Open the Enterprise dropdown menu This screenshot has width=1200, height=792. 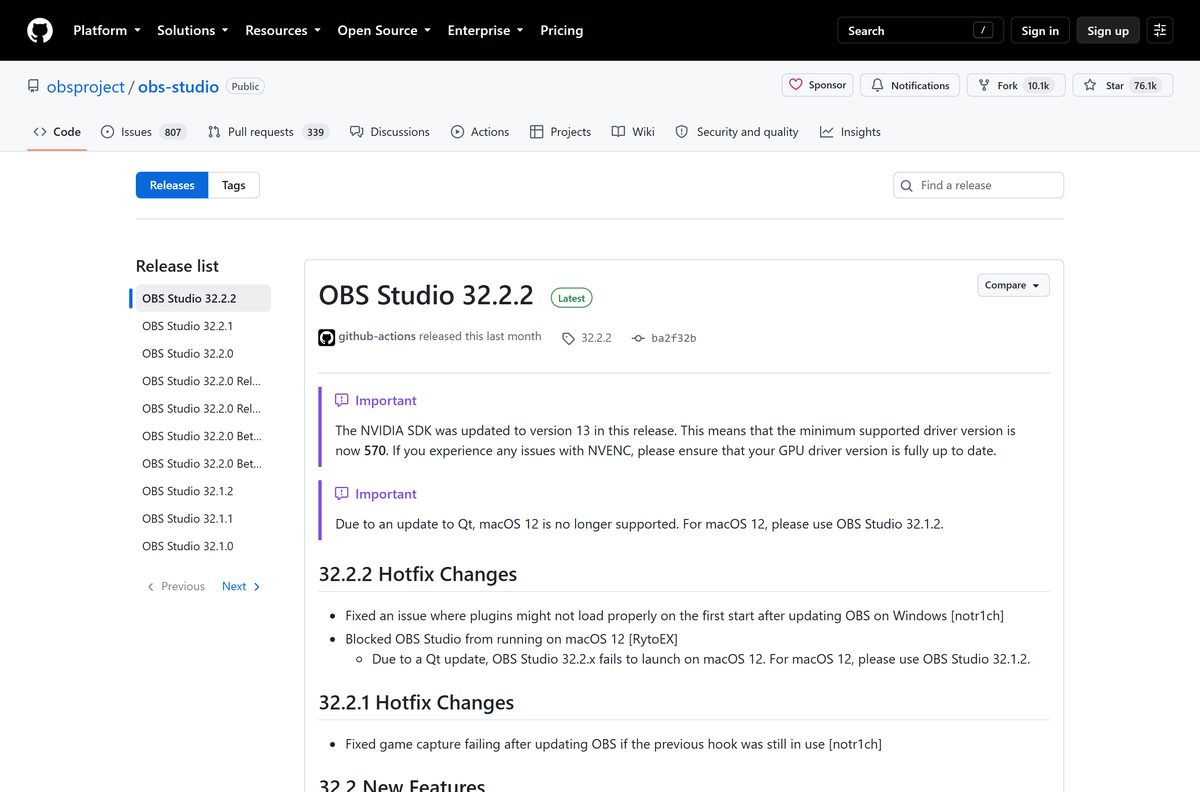click(485, 30)
